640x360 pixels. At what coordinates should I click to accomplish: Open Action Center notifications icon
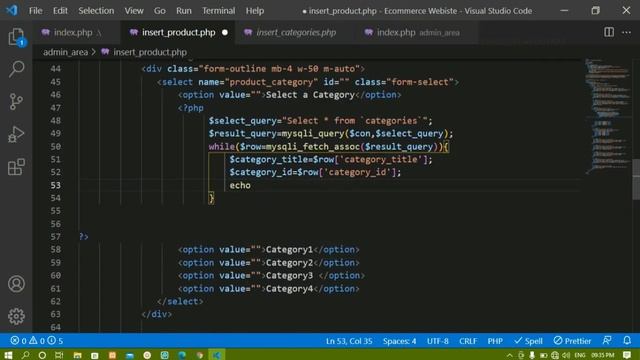click(627, 355)
